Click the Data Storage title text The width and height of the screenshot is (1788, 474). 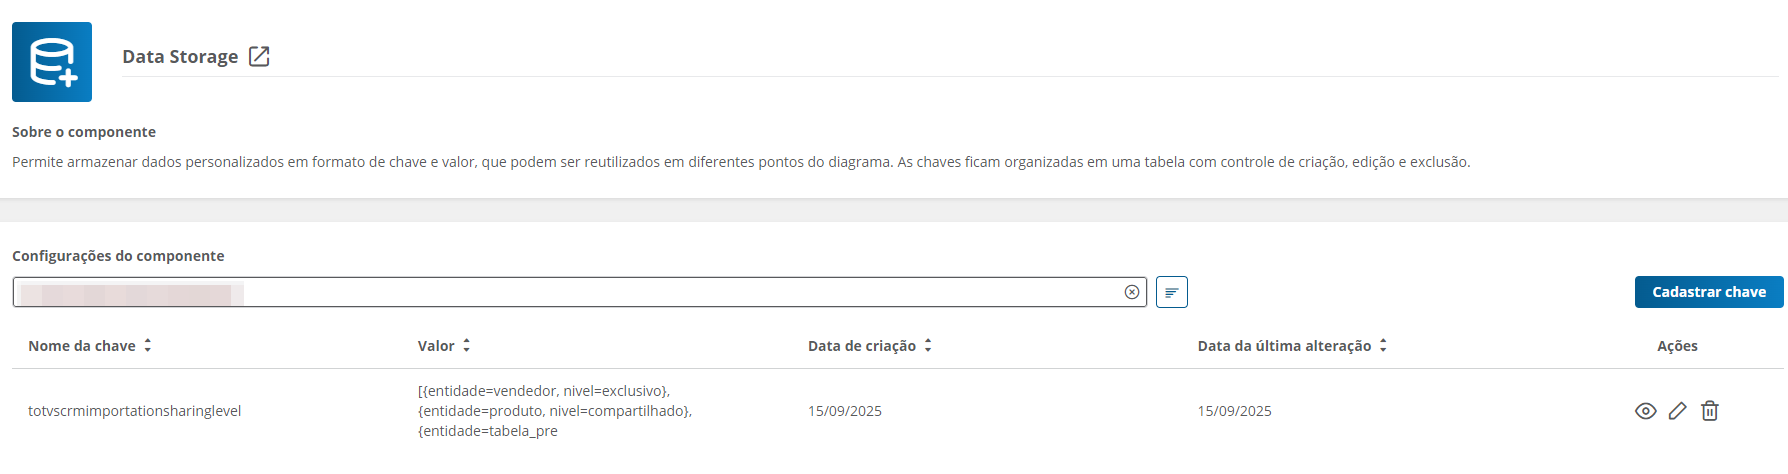pos(180,57)
